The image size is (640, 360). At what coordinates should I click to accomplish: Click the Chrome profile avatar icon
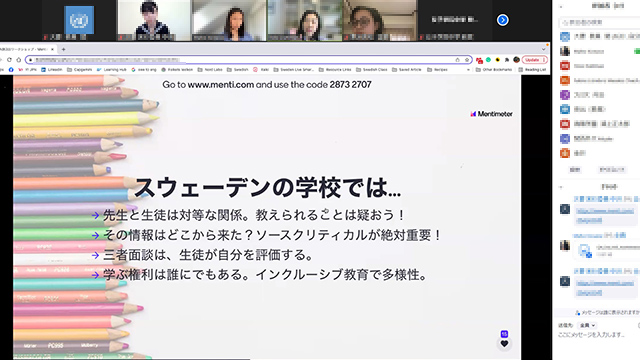click(516, 60)
